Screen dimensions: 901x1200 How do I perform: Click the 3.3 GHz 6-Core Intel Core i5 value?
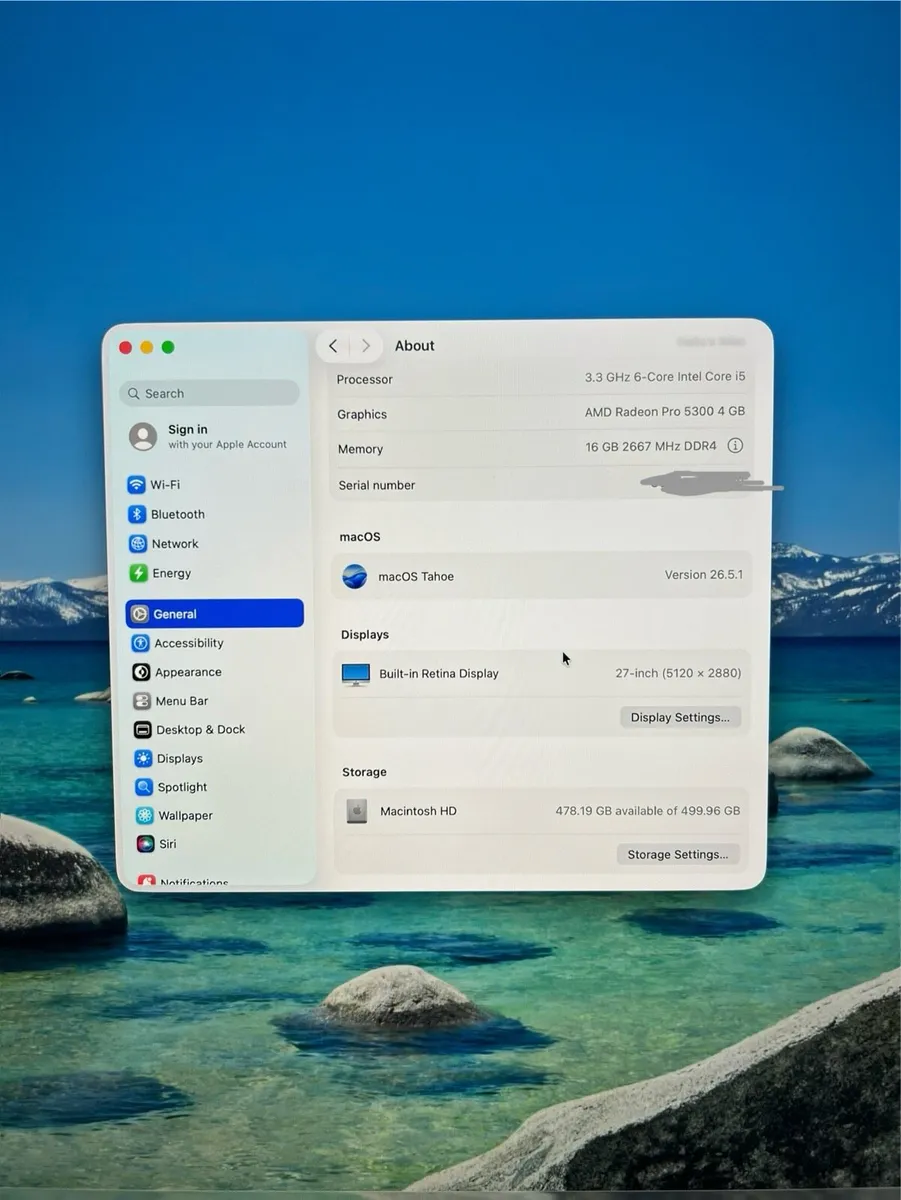(x=665, y=377)
